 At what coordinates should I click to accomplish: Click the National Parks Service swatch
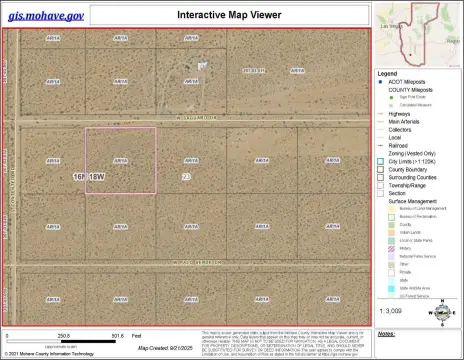click(391, 257)
